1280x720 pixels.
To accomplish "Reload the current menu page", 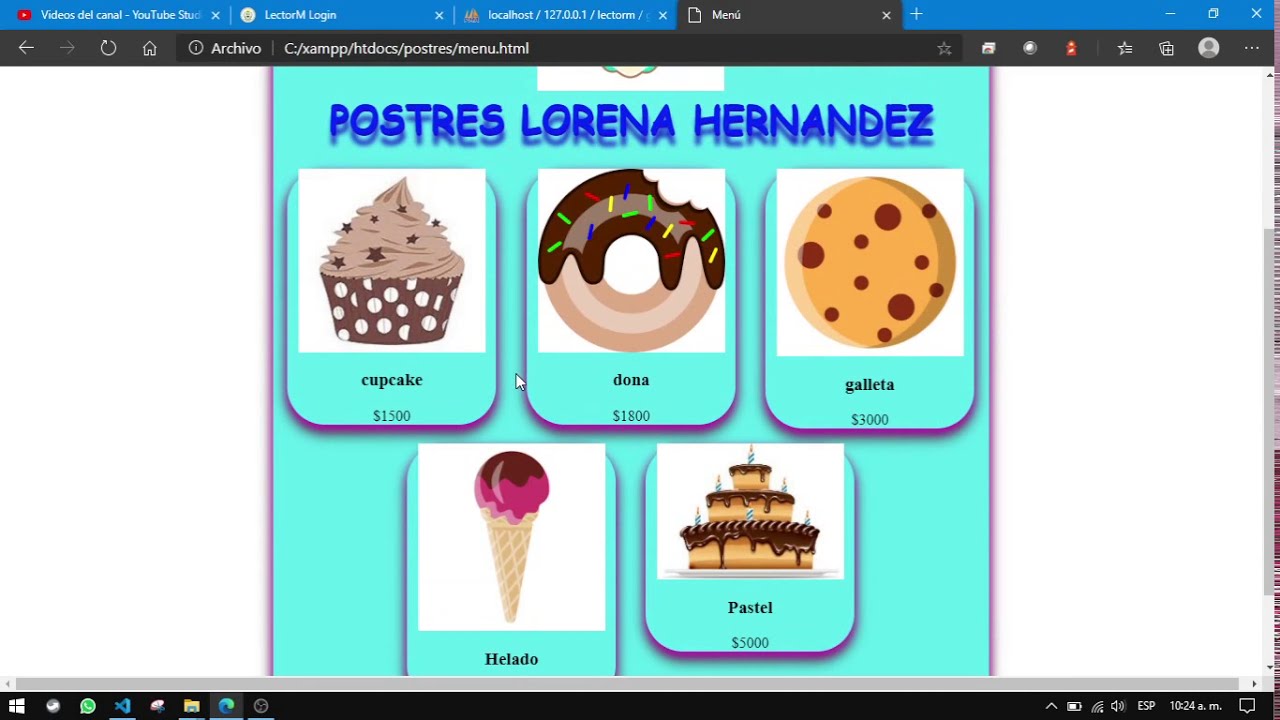I will [x=108, y=48].
